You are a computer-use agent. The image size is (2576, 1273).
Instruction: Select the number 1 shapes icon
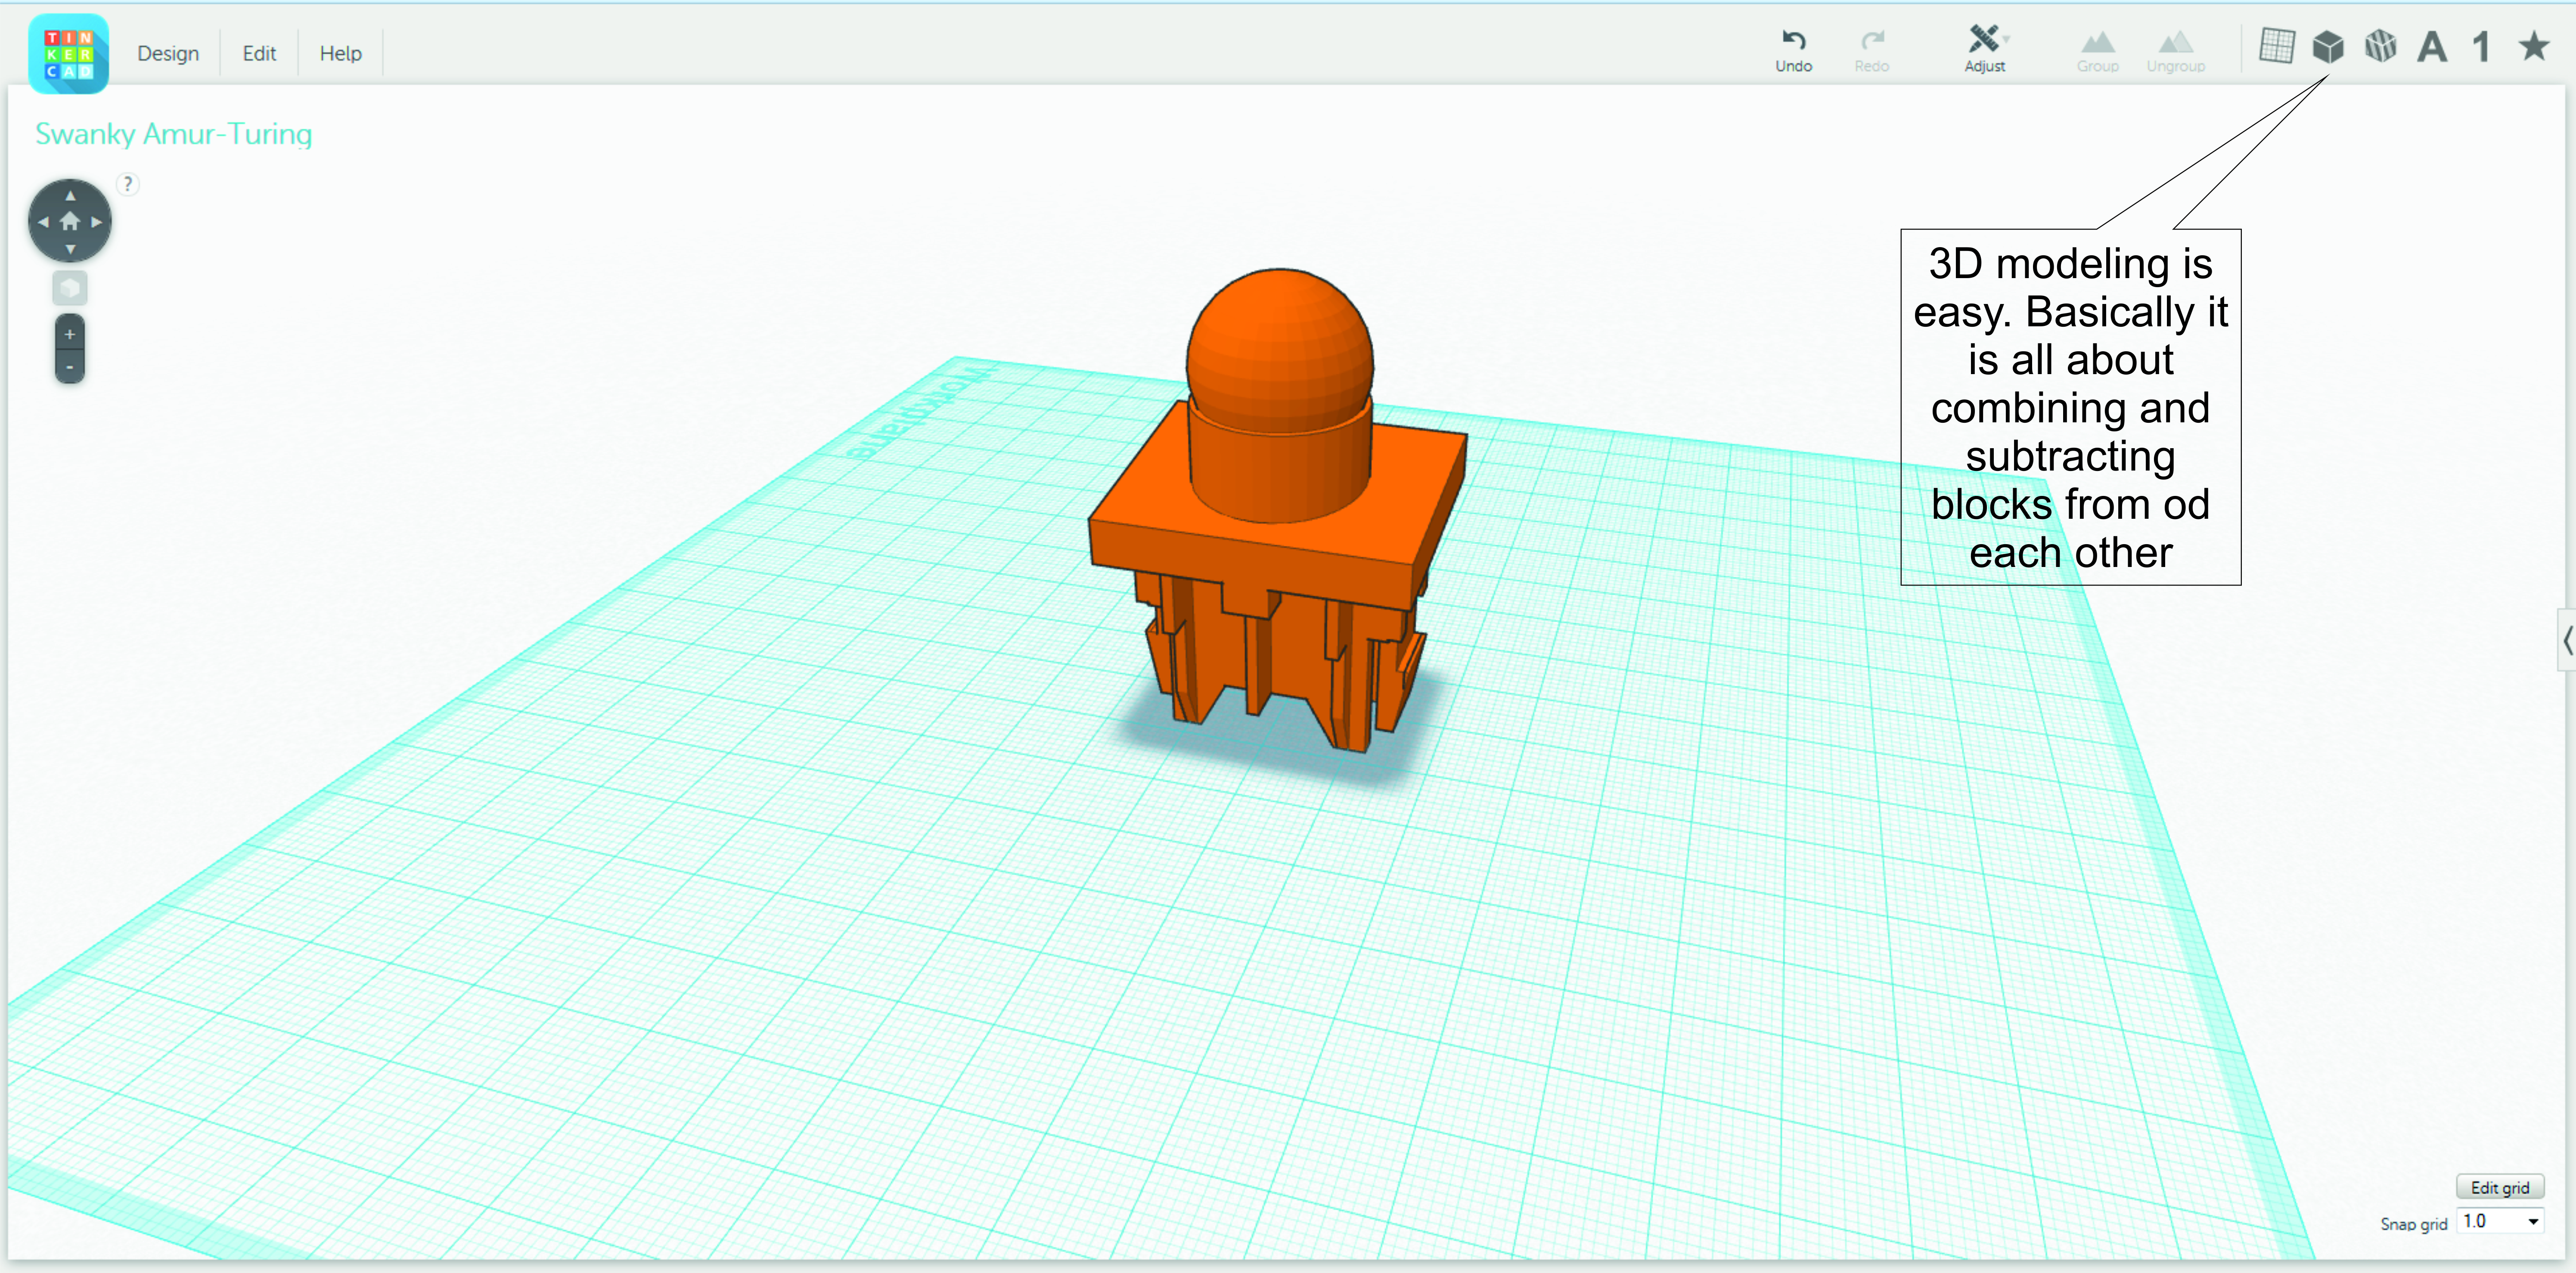coord(2481,46)
